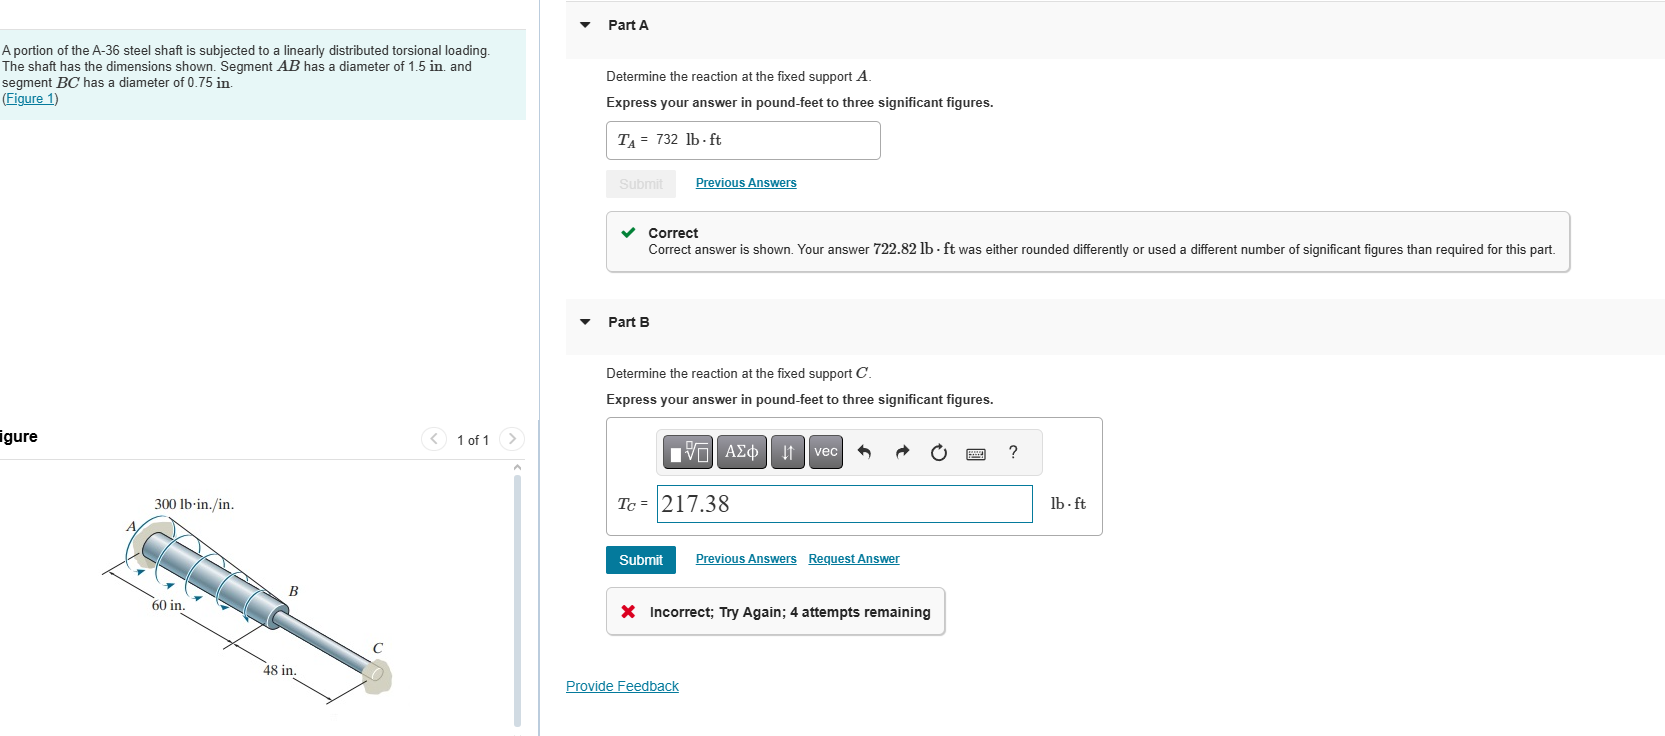Click the next figure arrow
This screenshot has height=736, width=1665.
point(512,439)
